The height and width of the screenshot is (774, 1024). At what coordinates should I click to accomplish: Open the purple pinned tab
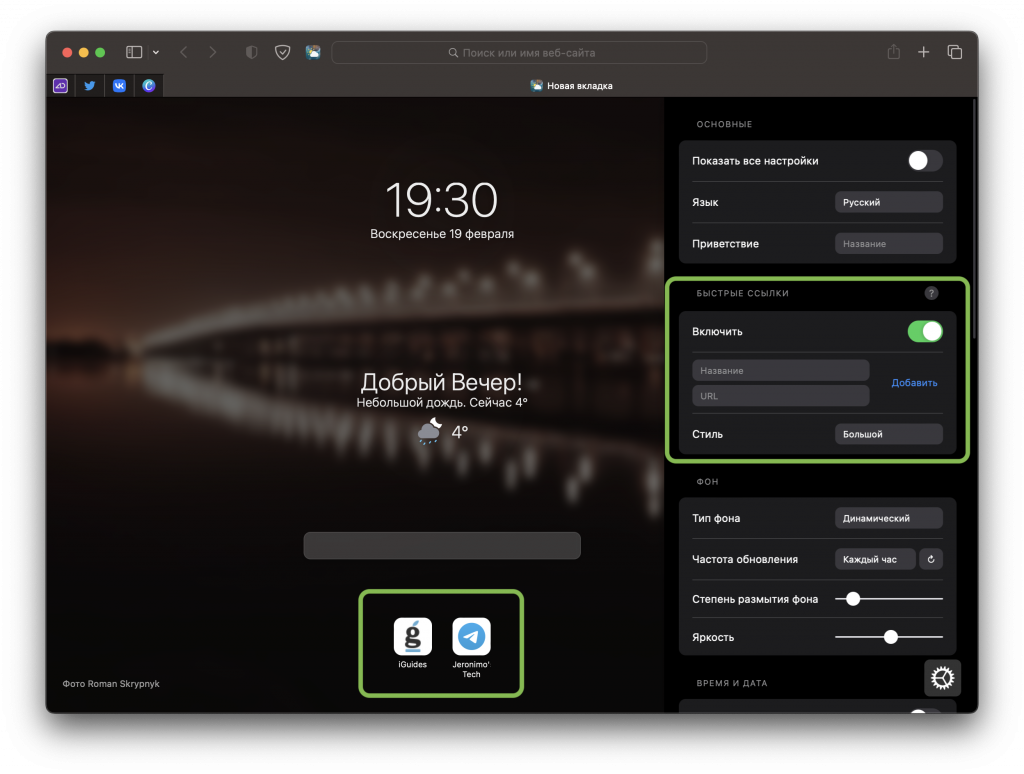(x=61, y=86)
